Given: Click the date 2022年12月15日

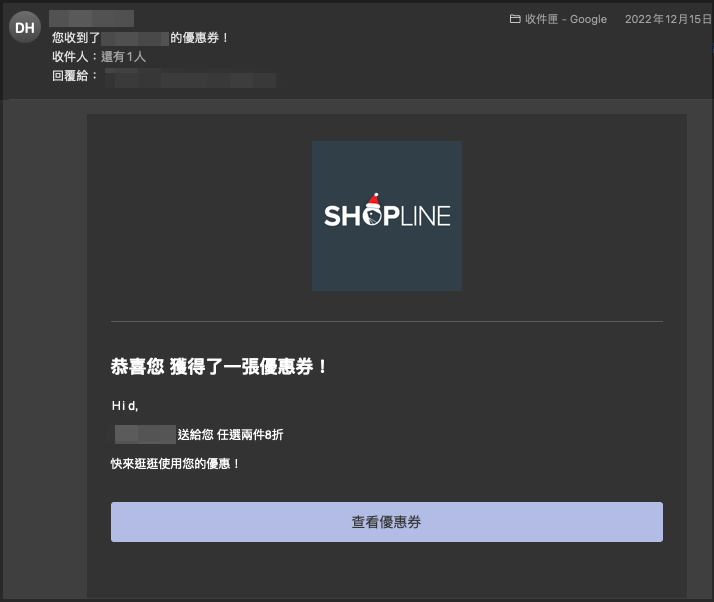Looking at the screenshot, I should [668, 19].
